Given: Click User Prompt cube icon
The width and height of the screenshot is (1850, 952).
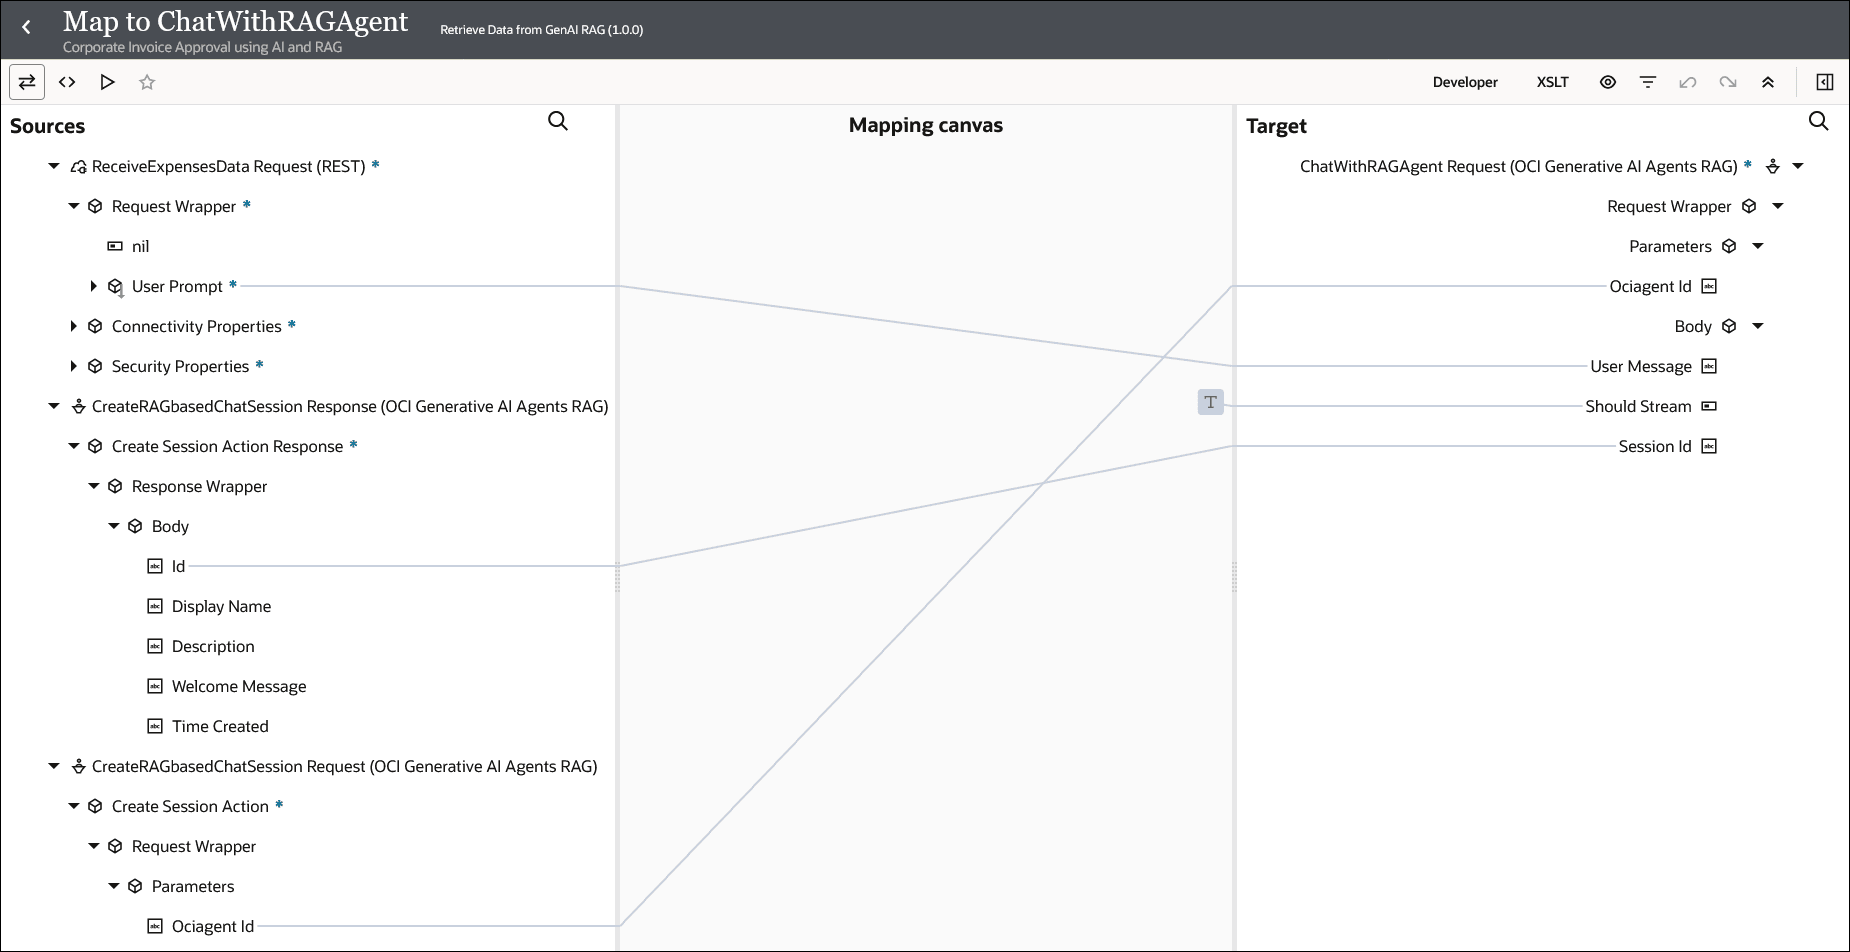Looking at the screenshot, I should point(115,286).
